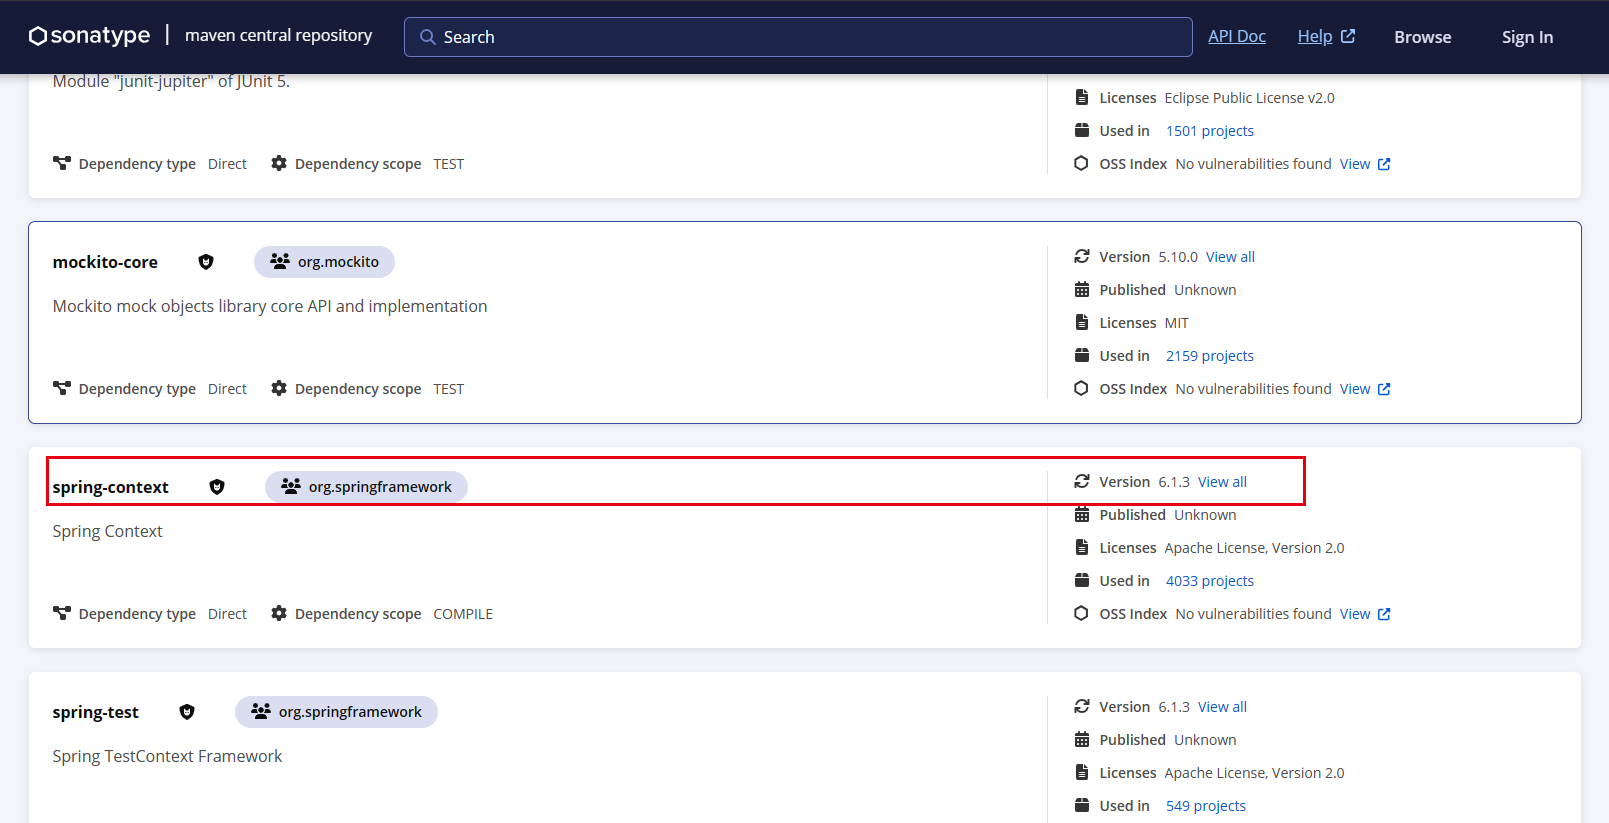The image size is (1609, 823).
Task: Click the Used in icon for mockito-core
Action: click(x=1082, y=355)
